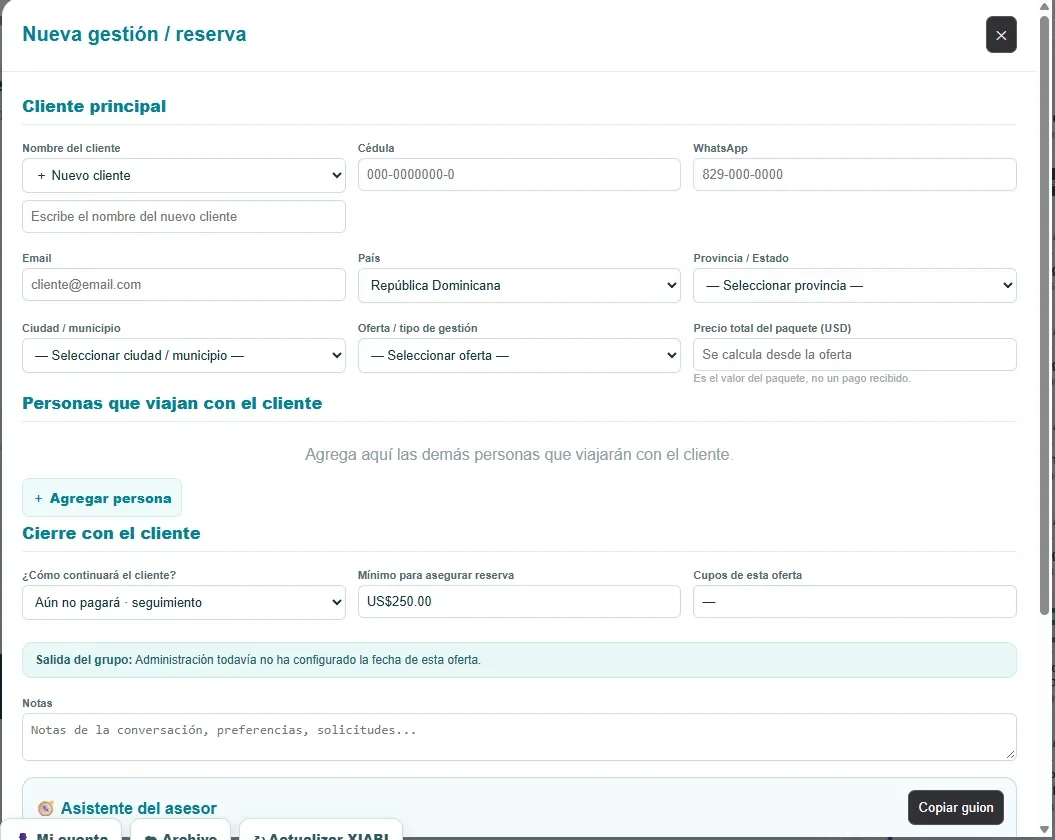
Task: Click the dialog's vertical scrollbar thumb
Action: [1044, 315]
